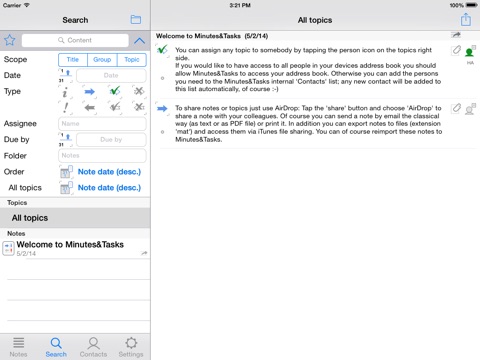The width and height of the screenshot is (480, 360).
Task: Open Welcome to Minutes&Tasks note in list
Action: pyautogui.click(x=75, y=248)
